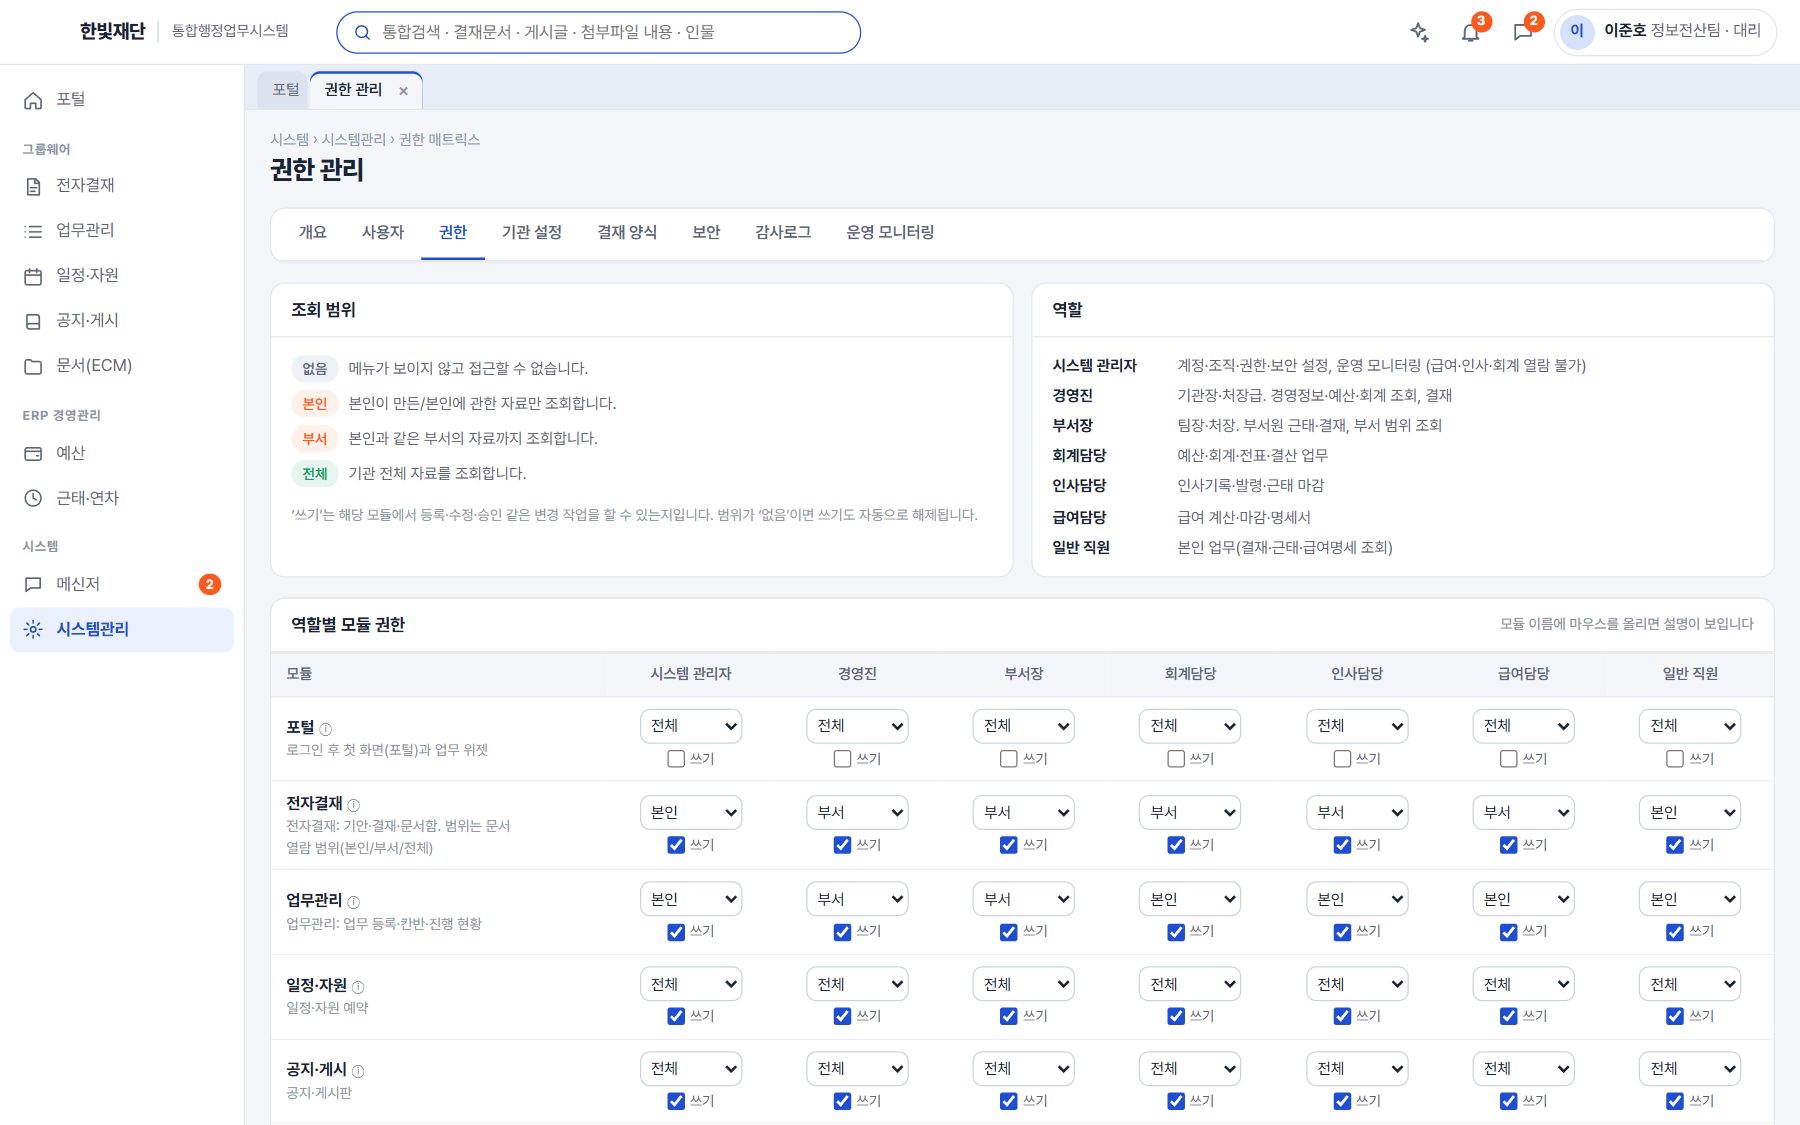Viewport: 1800px width, 1125px height.
Task: Open 전자결재 scope dropdown for 경영진
Action: click(857, 812)
